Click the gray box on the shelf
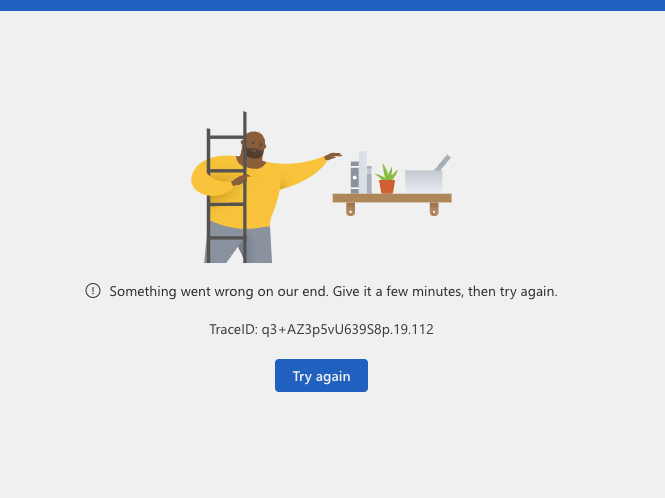This screenshot has height=498, width=665. 423,182
